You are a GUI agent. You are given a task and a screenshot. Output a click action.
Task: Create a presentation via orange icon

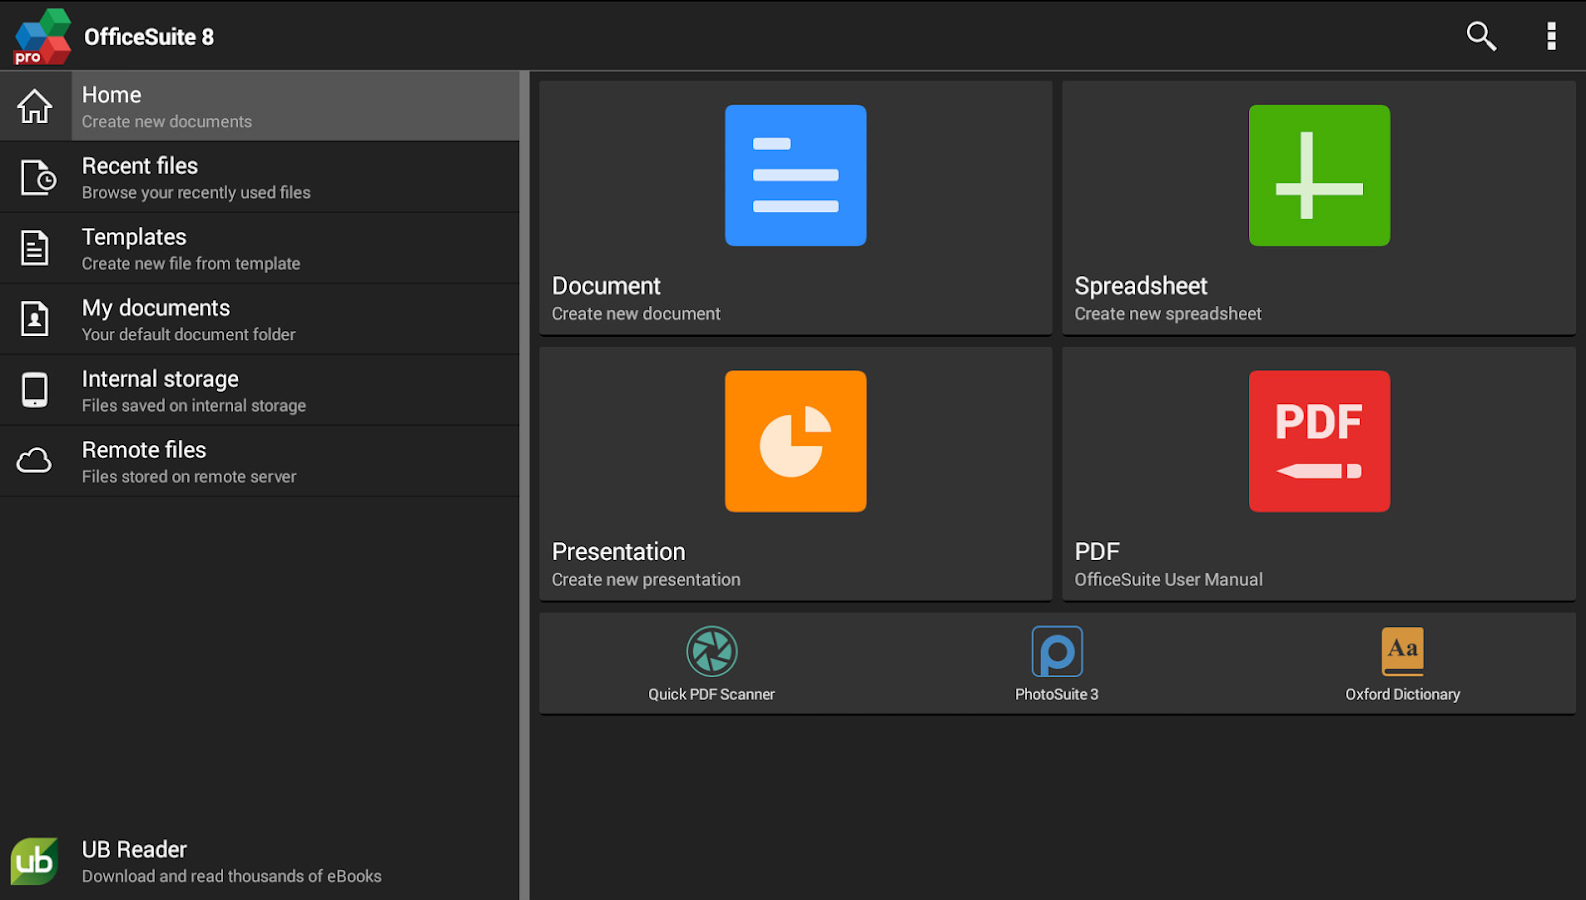[795, 441]
